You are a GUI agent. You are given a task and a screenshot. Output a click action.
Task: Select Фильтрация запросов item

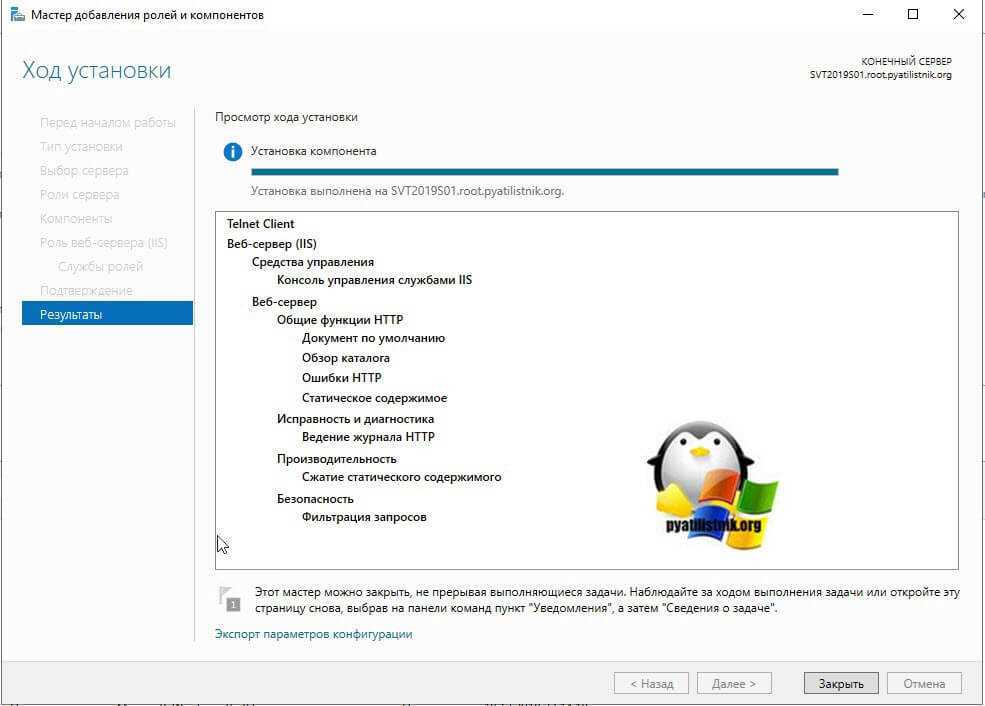click(364, 517)
